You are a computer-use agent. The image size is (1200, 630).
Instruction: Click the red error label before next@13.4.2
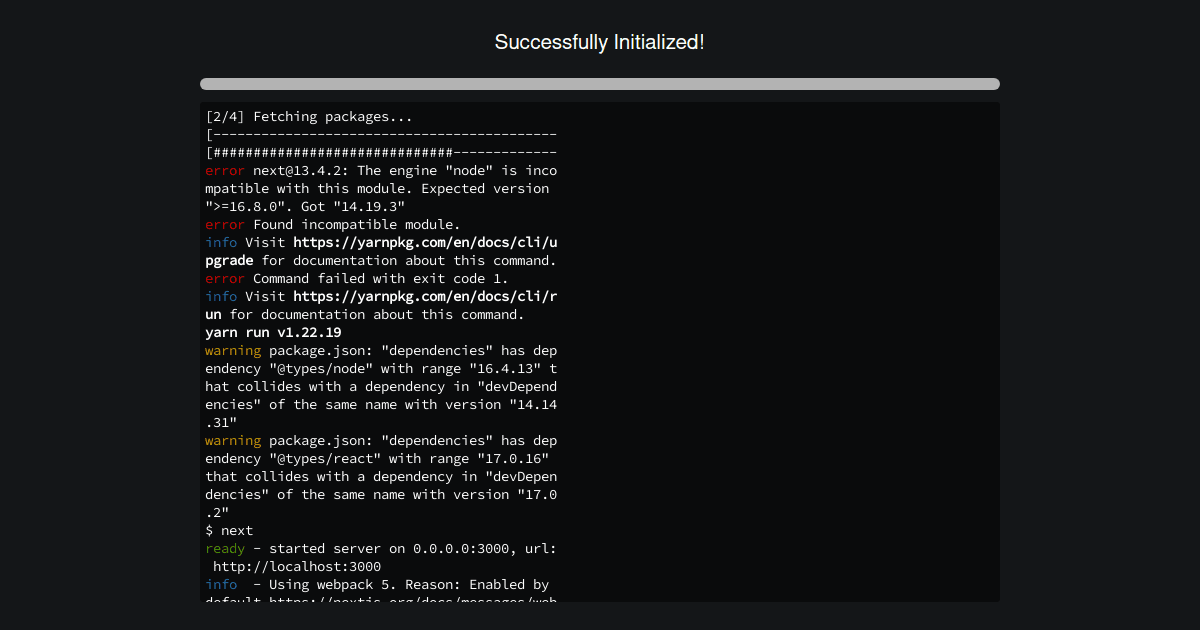[x=225, y=171]
